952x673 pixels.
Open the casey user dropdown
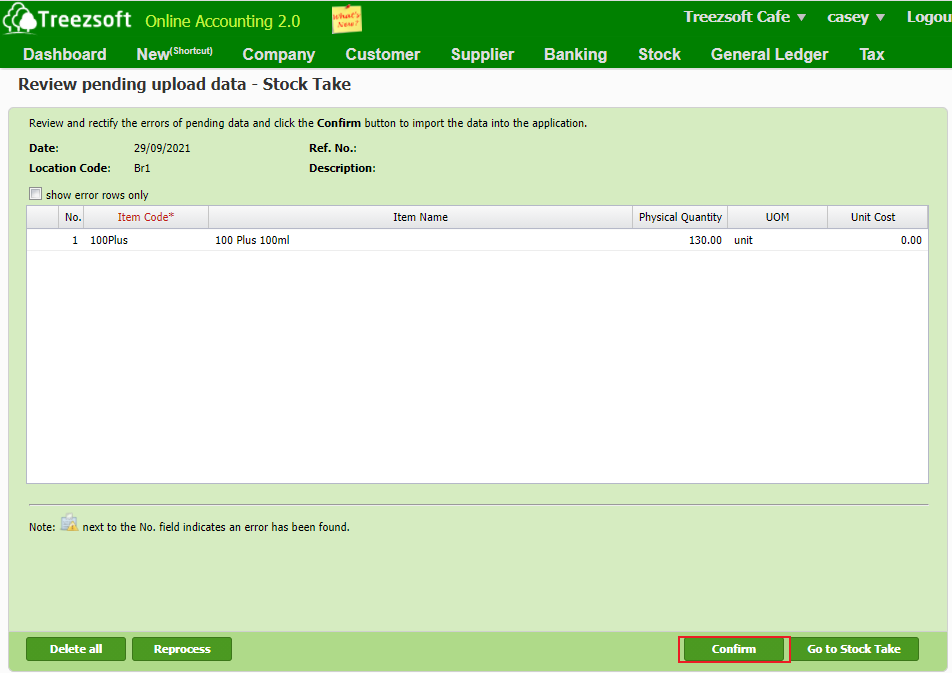point(856,17)
